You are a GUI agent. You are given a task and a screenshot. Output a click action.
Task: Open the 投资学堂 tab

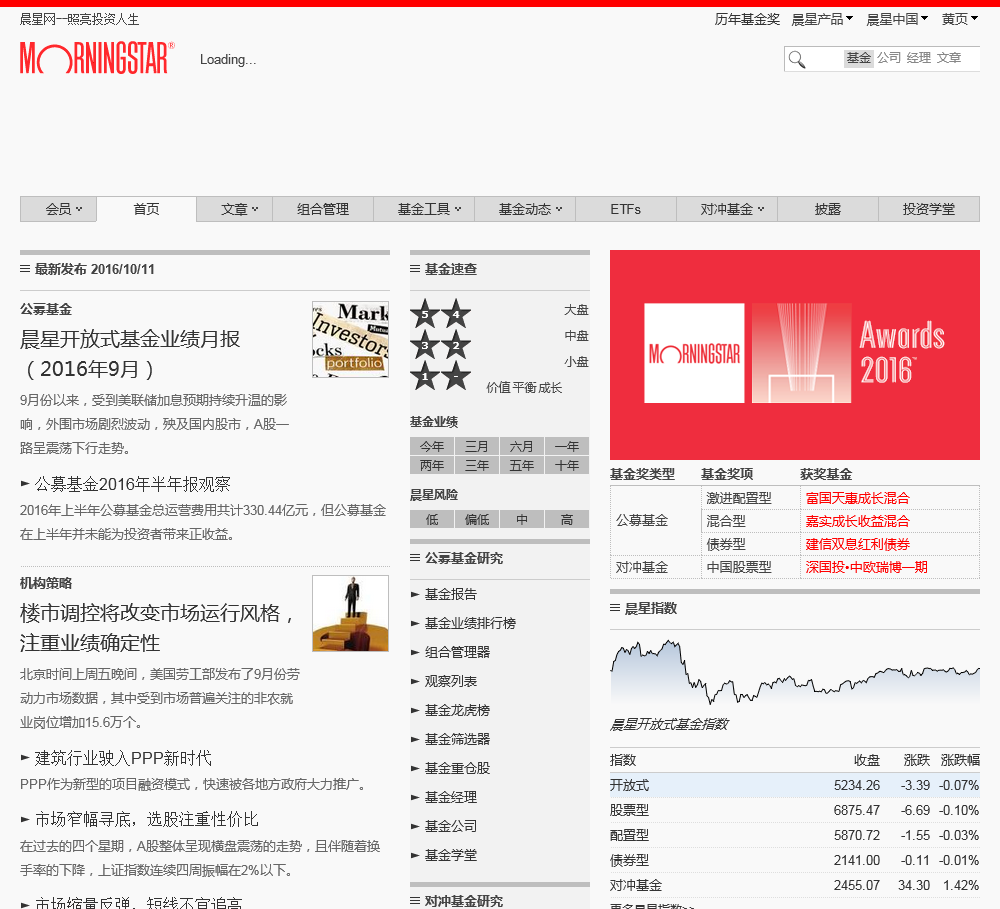pyautogui.click(x=929, y=209)
